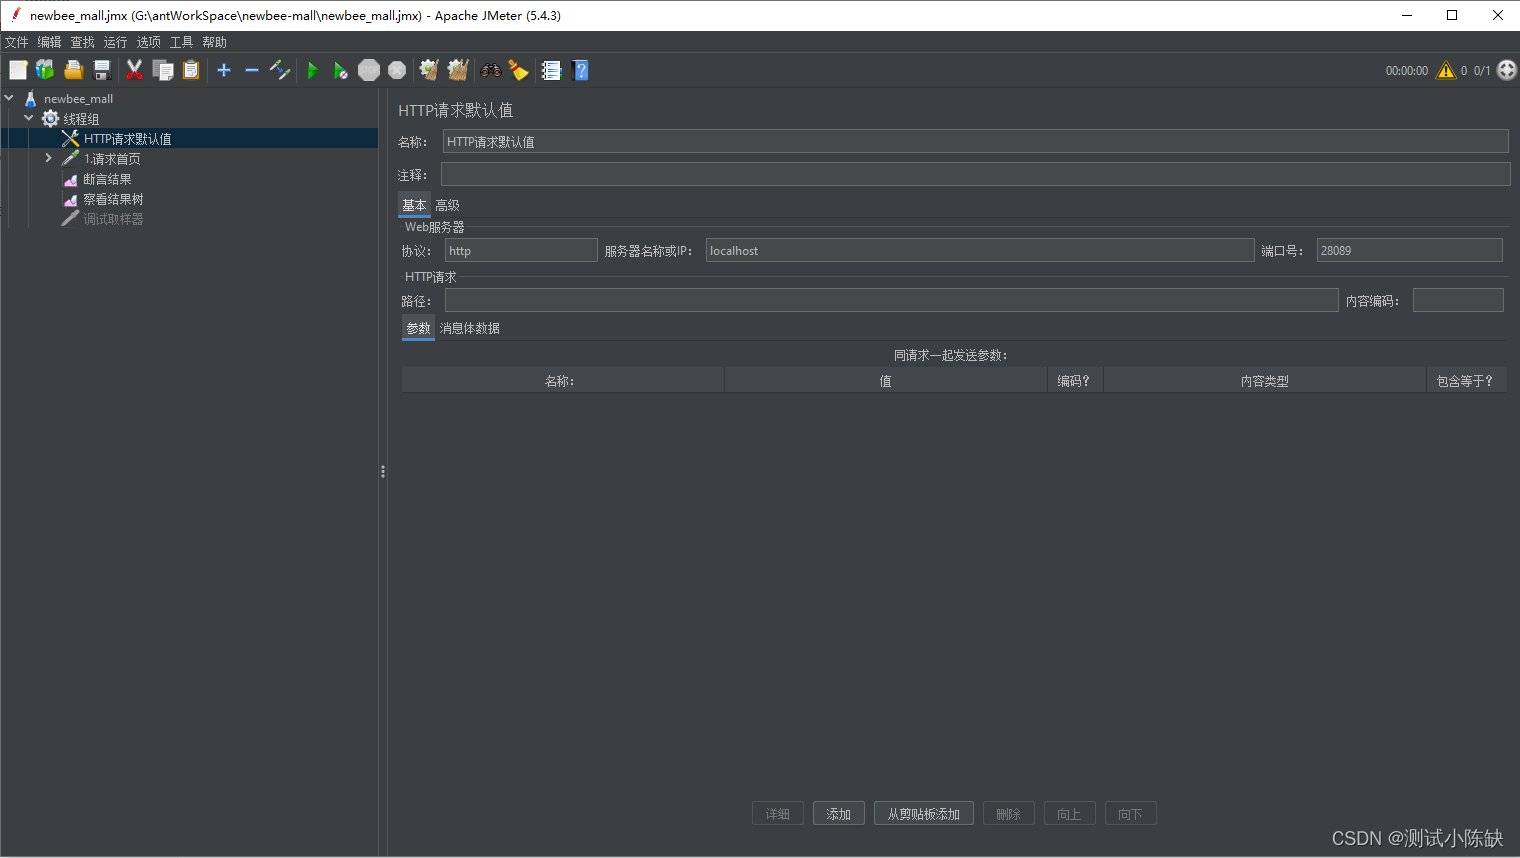The width and height of the screenshot is (1520, 858).
Task: Click the 名称 input field
Action: 975,141
